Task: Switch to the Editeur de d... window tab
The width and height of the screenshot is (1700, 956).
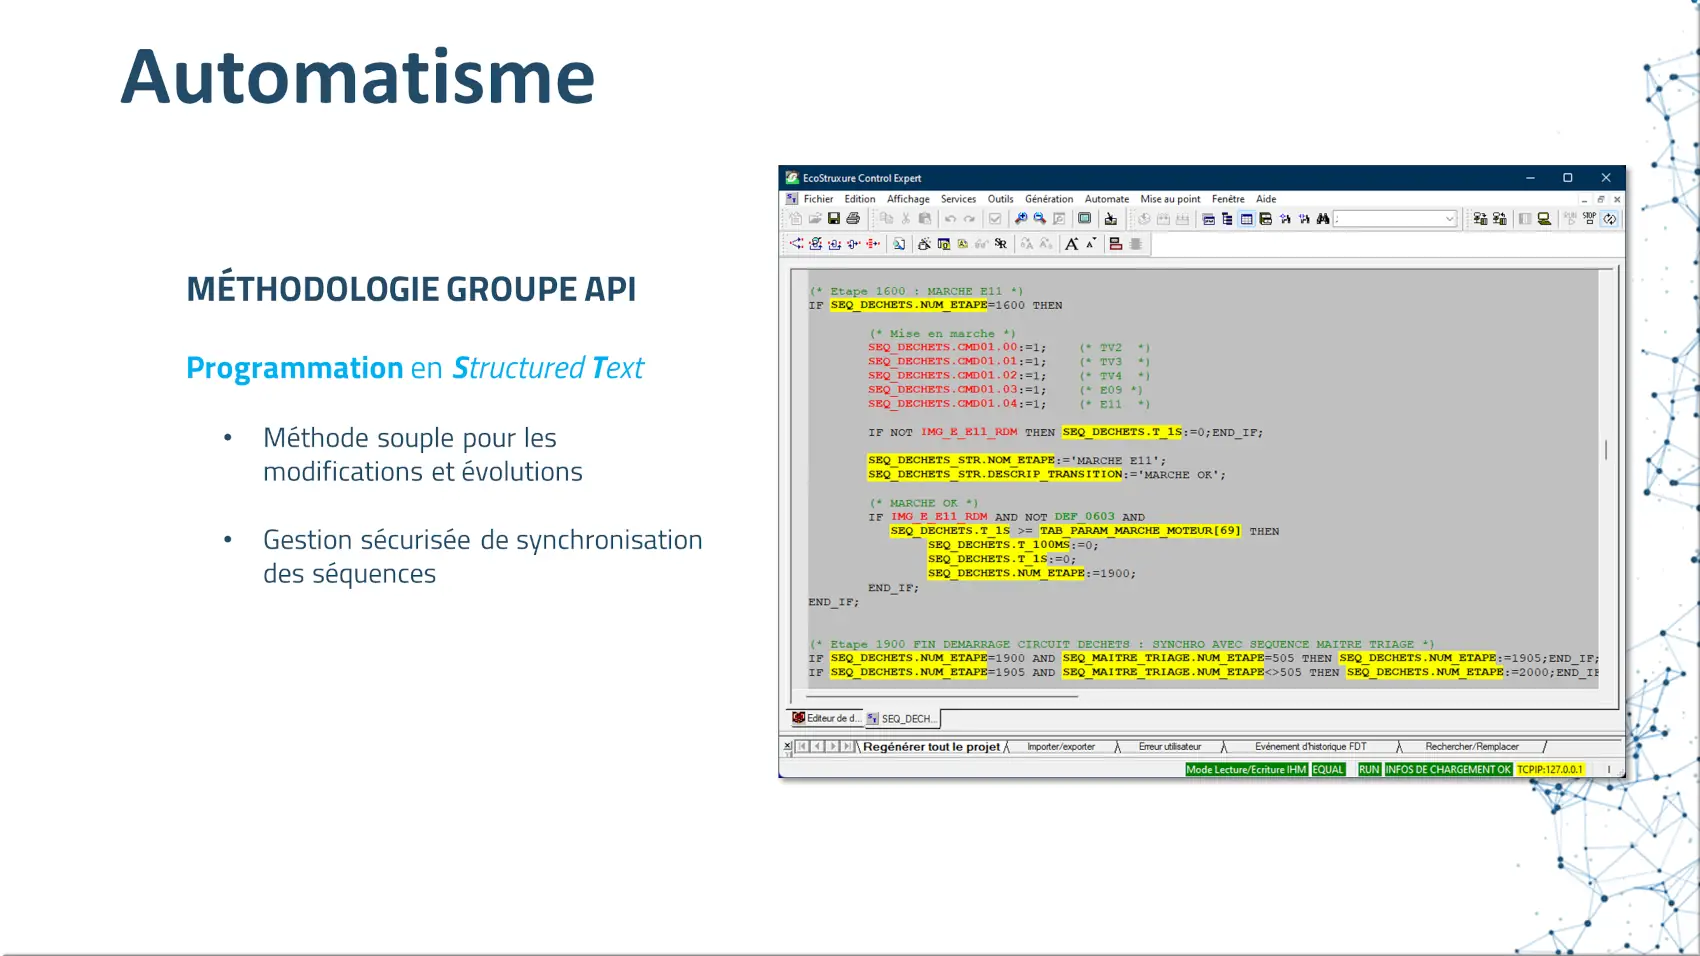Action: point(826,718)
